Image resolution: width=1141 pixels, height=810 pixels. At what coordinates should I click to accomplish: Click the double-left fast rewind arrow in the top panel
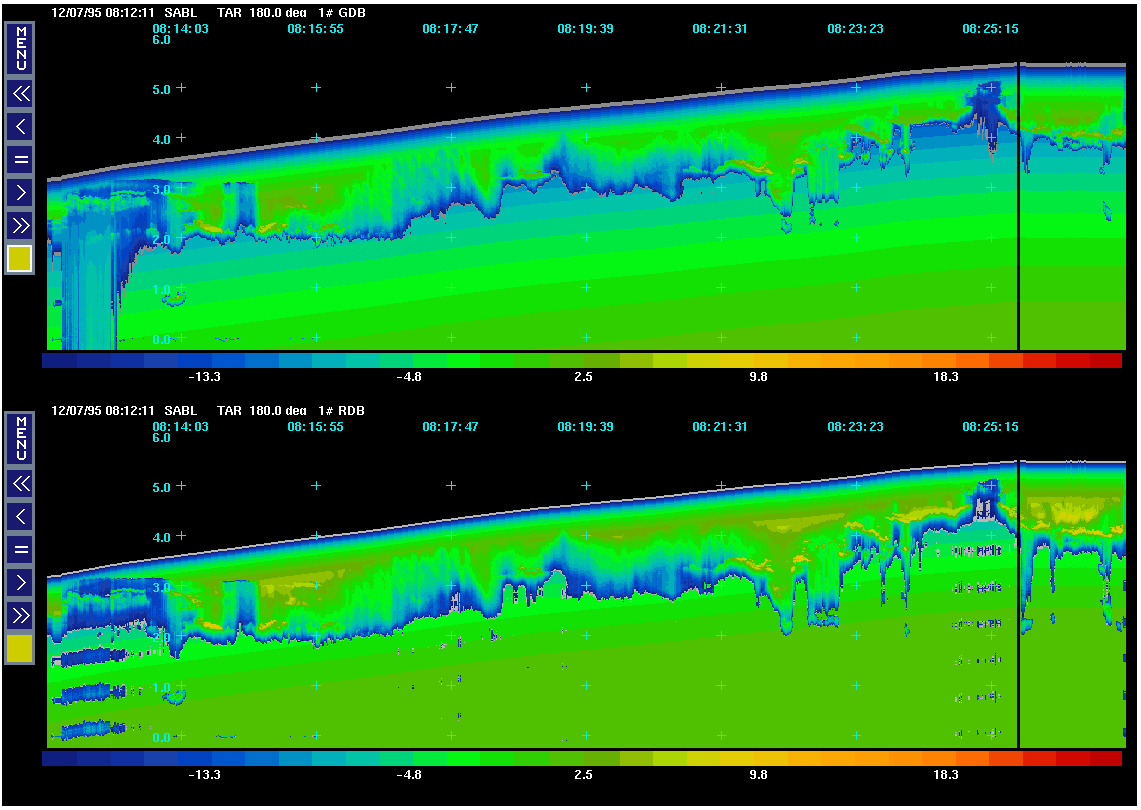pyautogui.click(x=20, y=94)
